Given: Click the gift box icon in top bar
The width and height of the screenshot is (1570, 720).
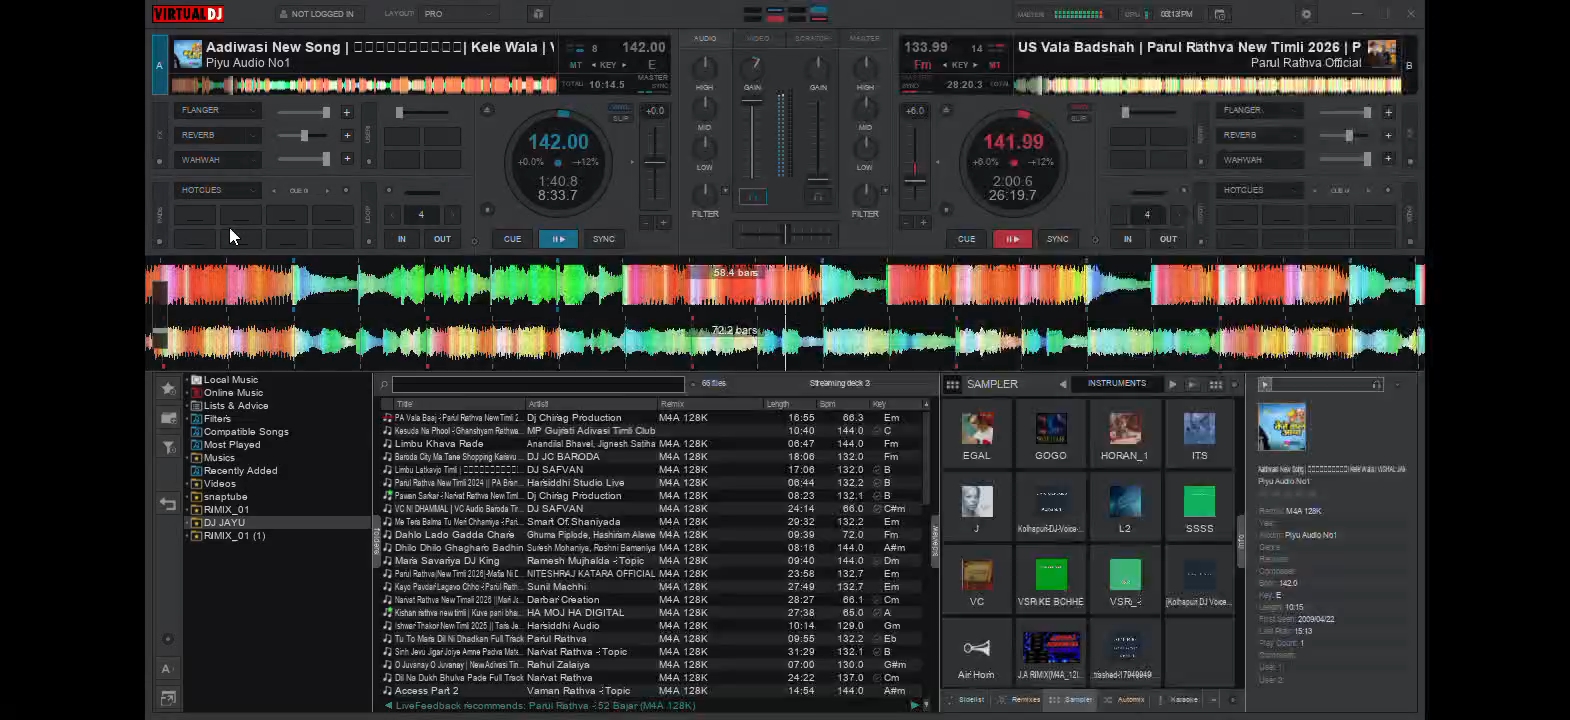Looking at the screenshot, I should [538, 14].
